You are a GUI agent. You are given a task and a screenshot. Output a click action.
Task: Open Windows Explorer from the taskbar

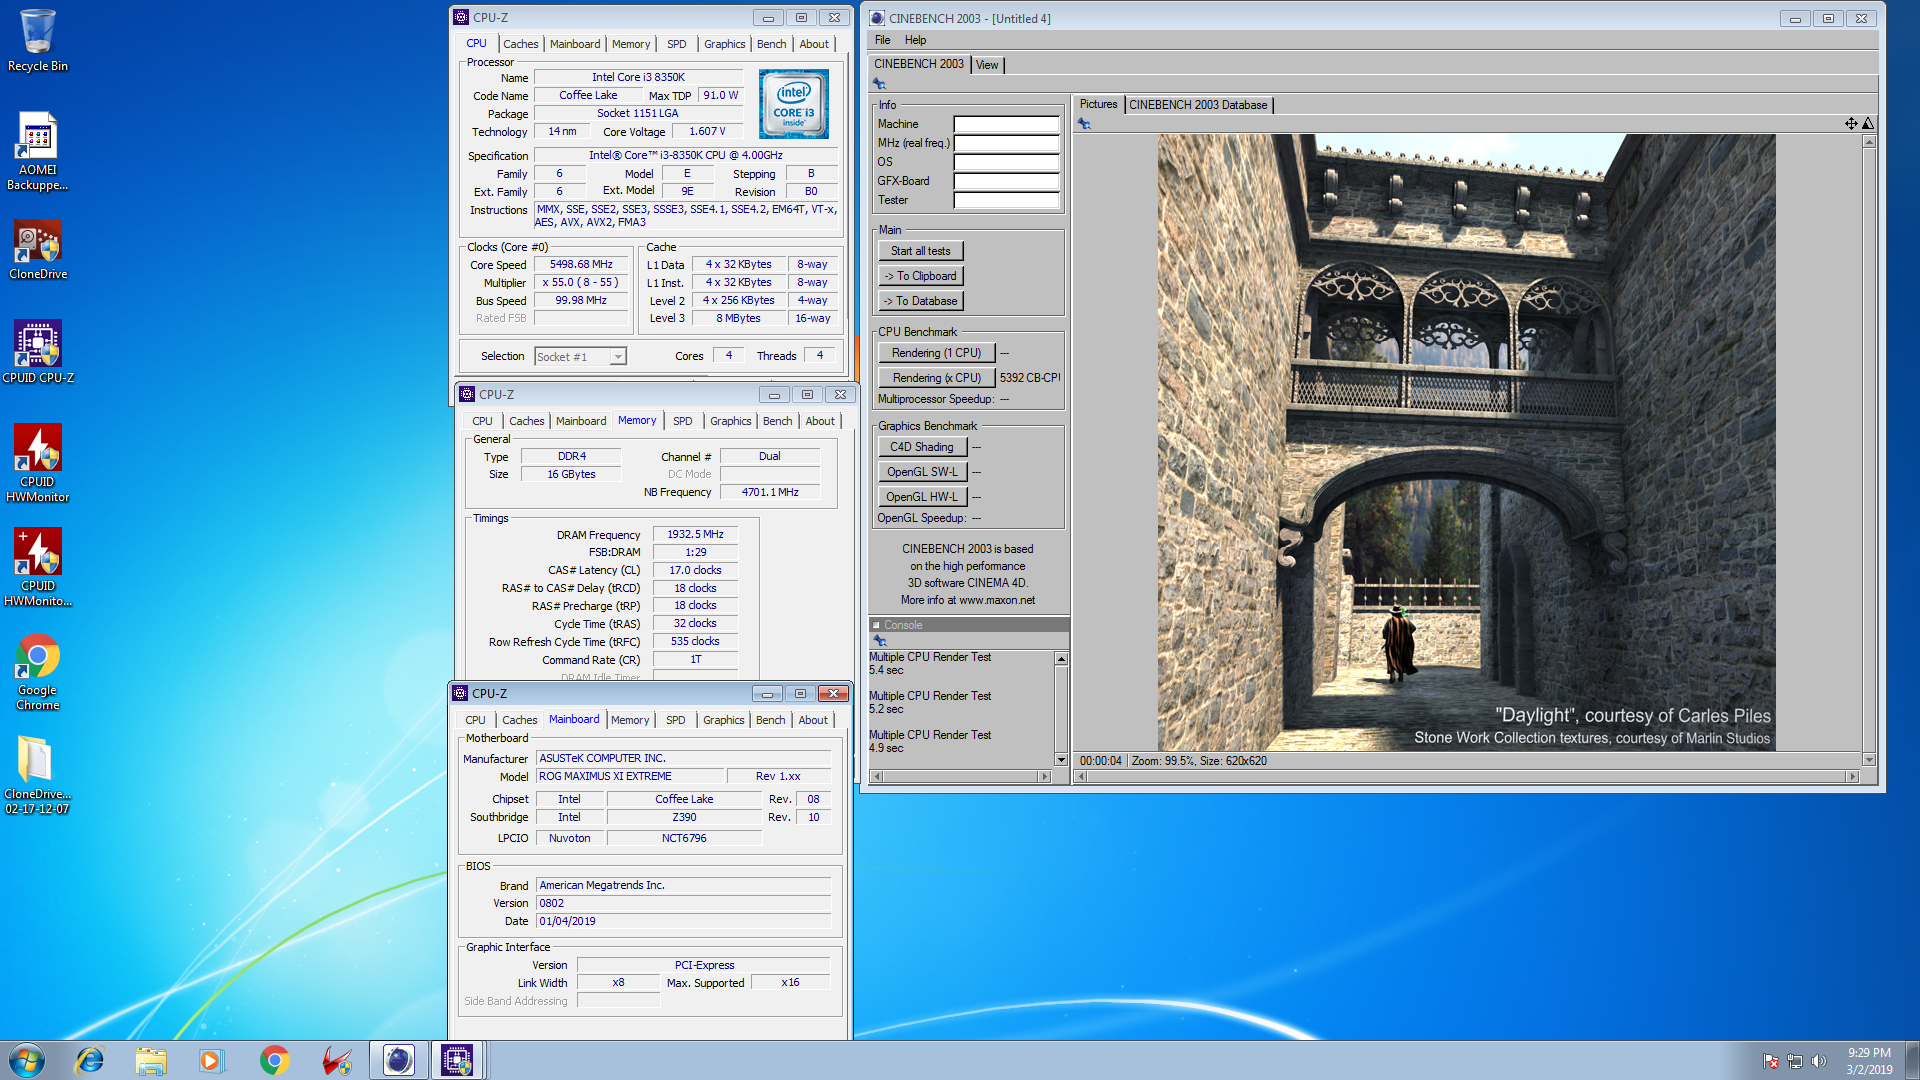(151, 1060)
